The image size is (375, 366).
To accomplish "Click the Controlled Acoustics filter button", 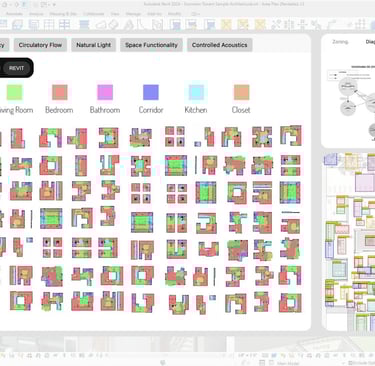I will (219, 45).
